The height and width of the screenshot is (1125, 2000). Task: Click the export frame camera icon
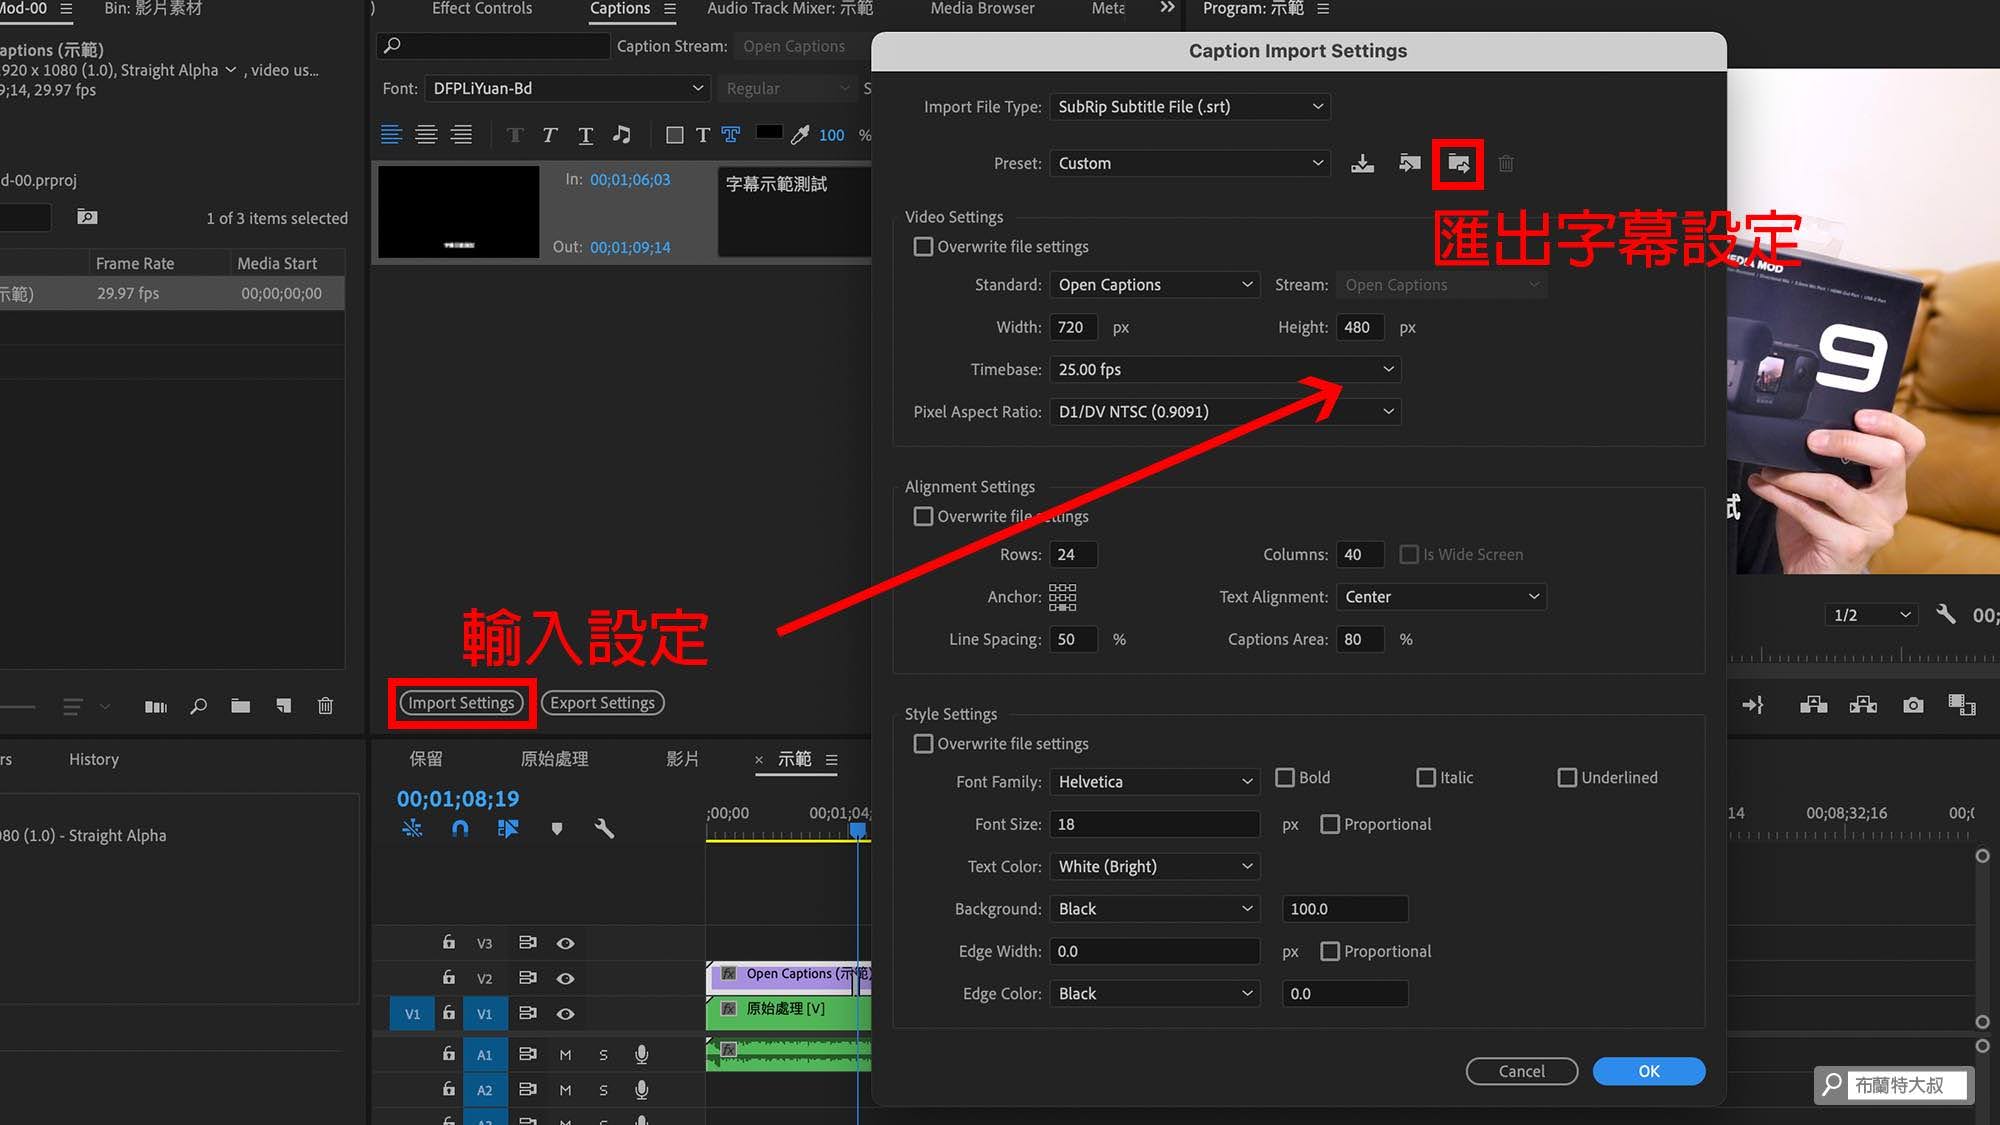pos(1912,705)
